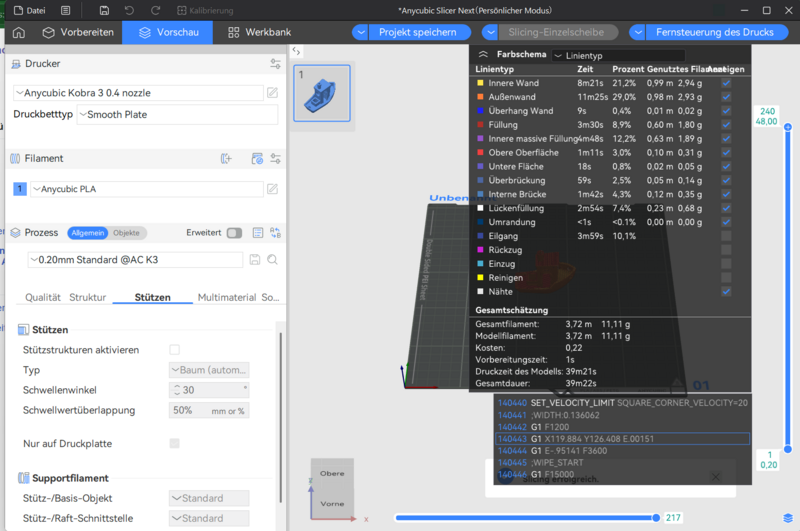This screenshot has height=531, width=800.
Task: Click the add filament icon
Action: coord(226,159)
